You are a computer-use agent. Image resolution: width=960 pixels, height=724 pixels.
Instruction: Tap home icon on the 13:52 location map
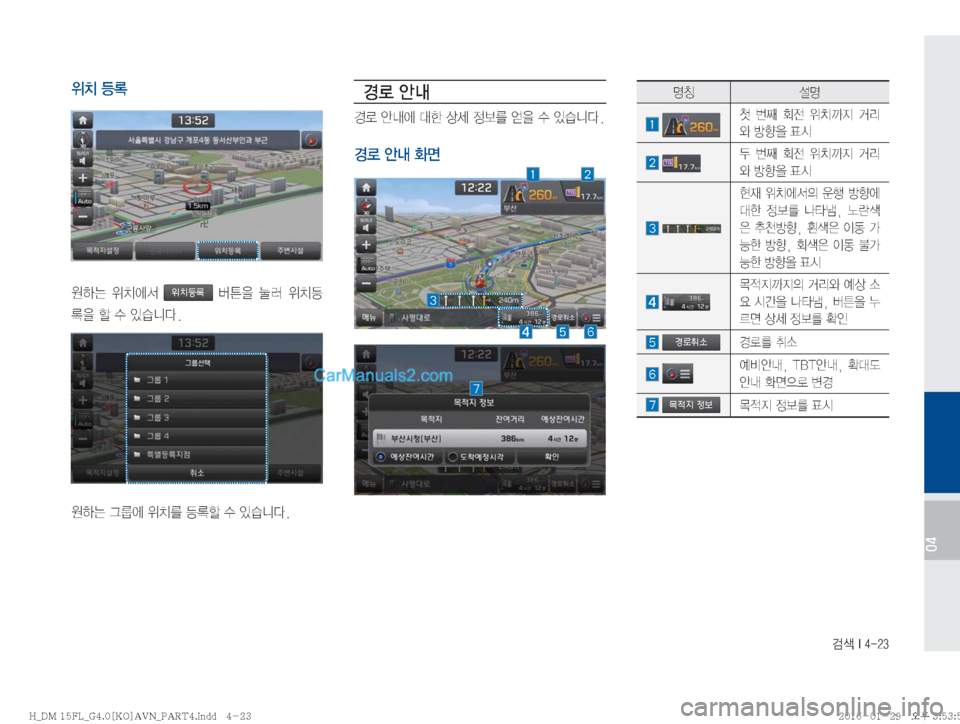point(83,120)
